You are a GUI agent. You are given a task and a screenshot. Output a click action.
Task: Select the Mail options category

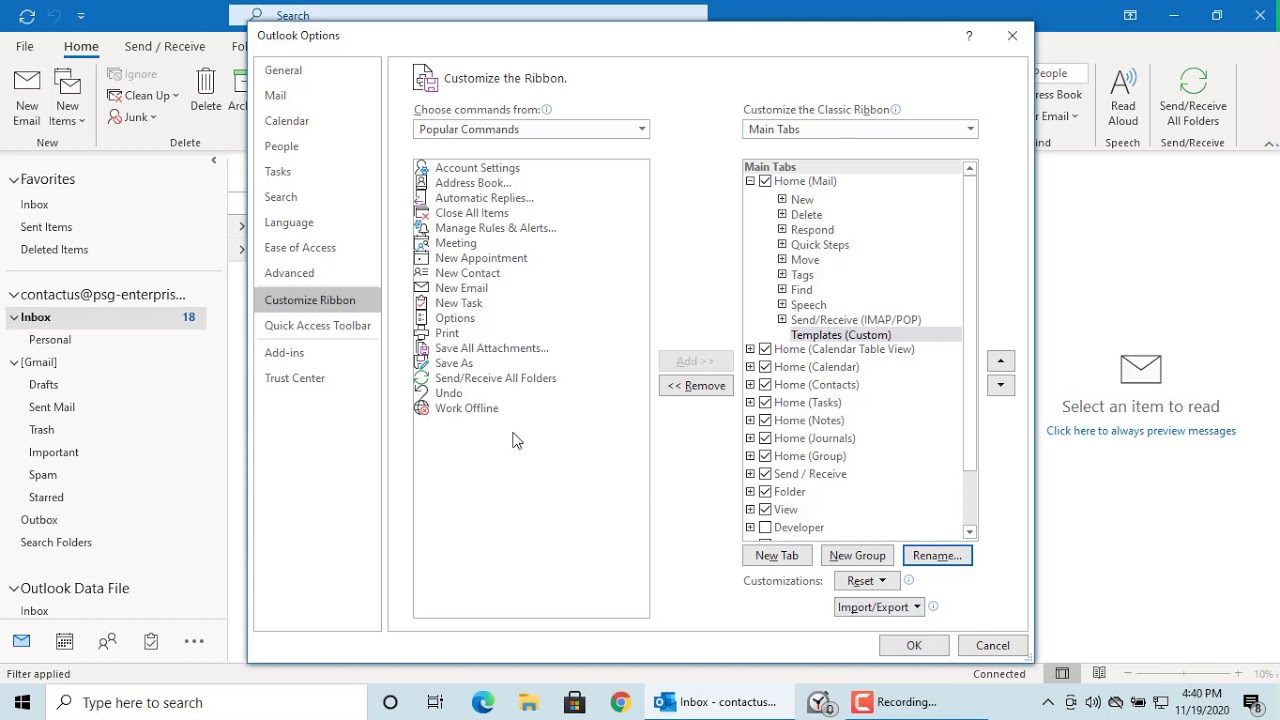click(x=317, y=96)
